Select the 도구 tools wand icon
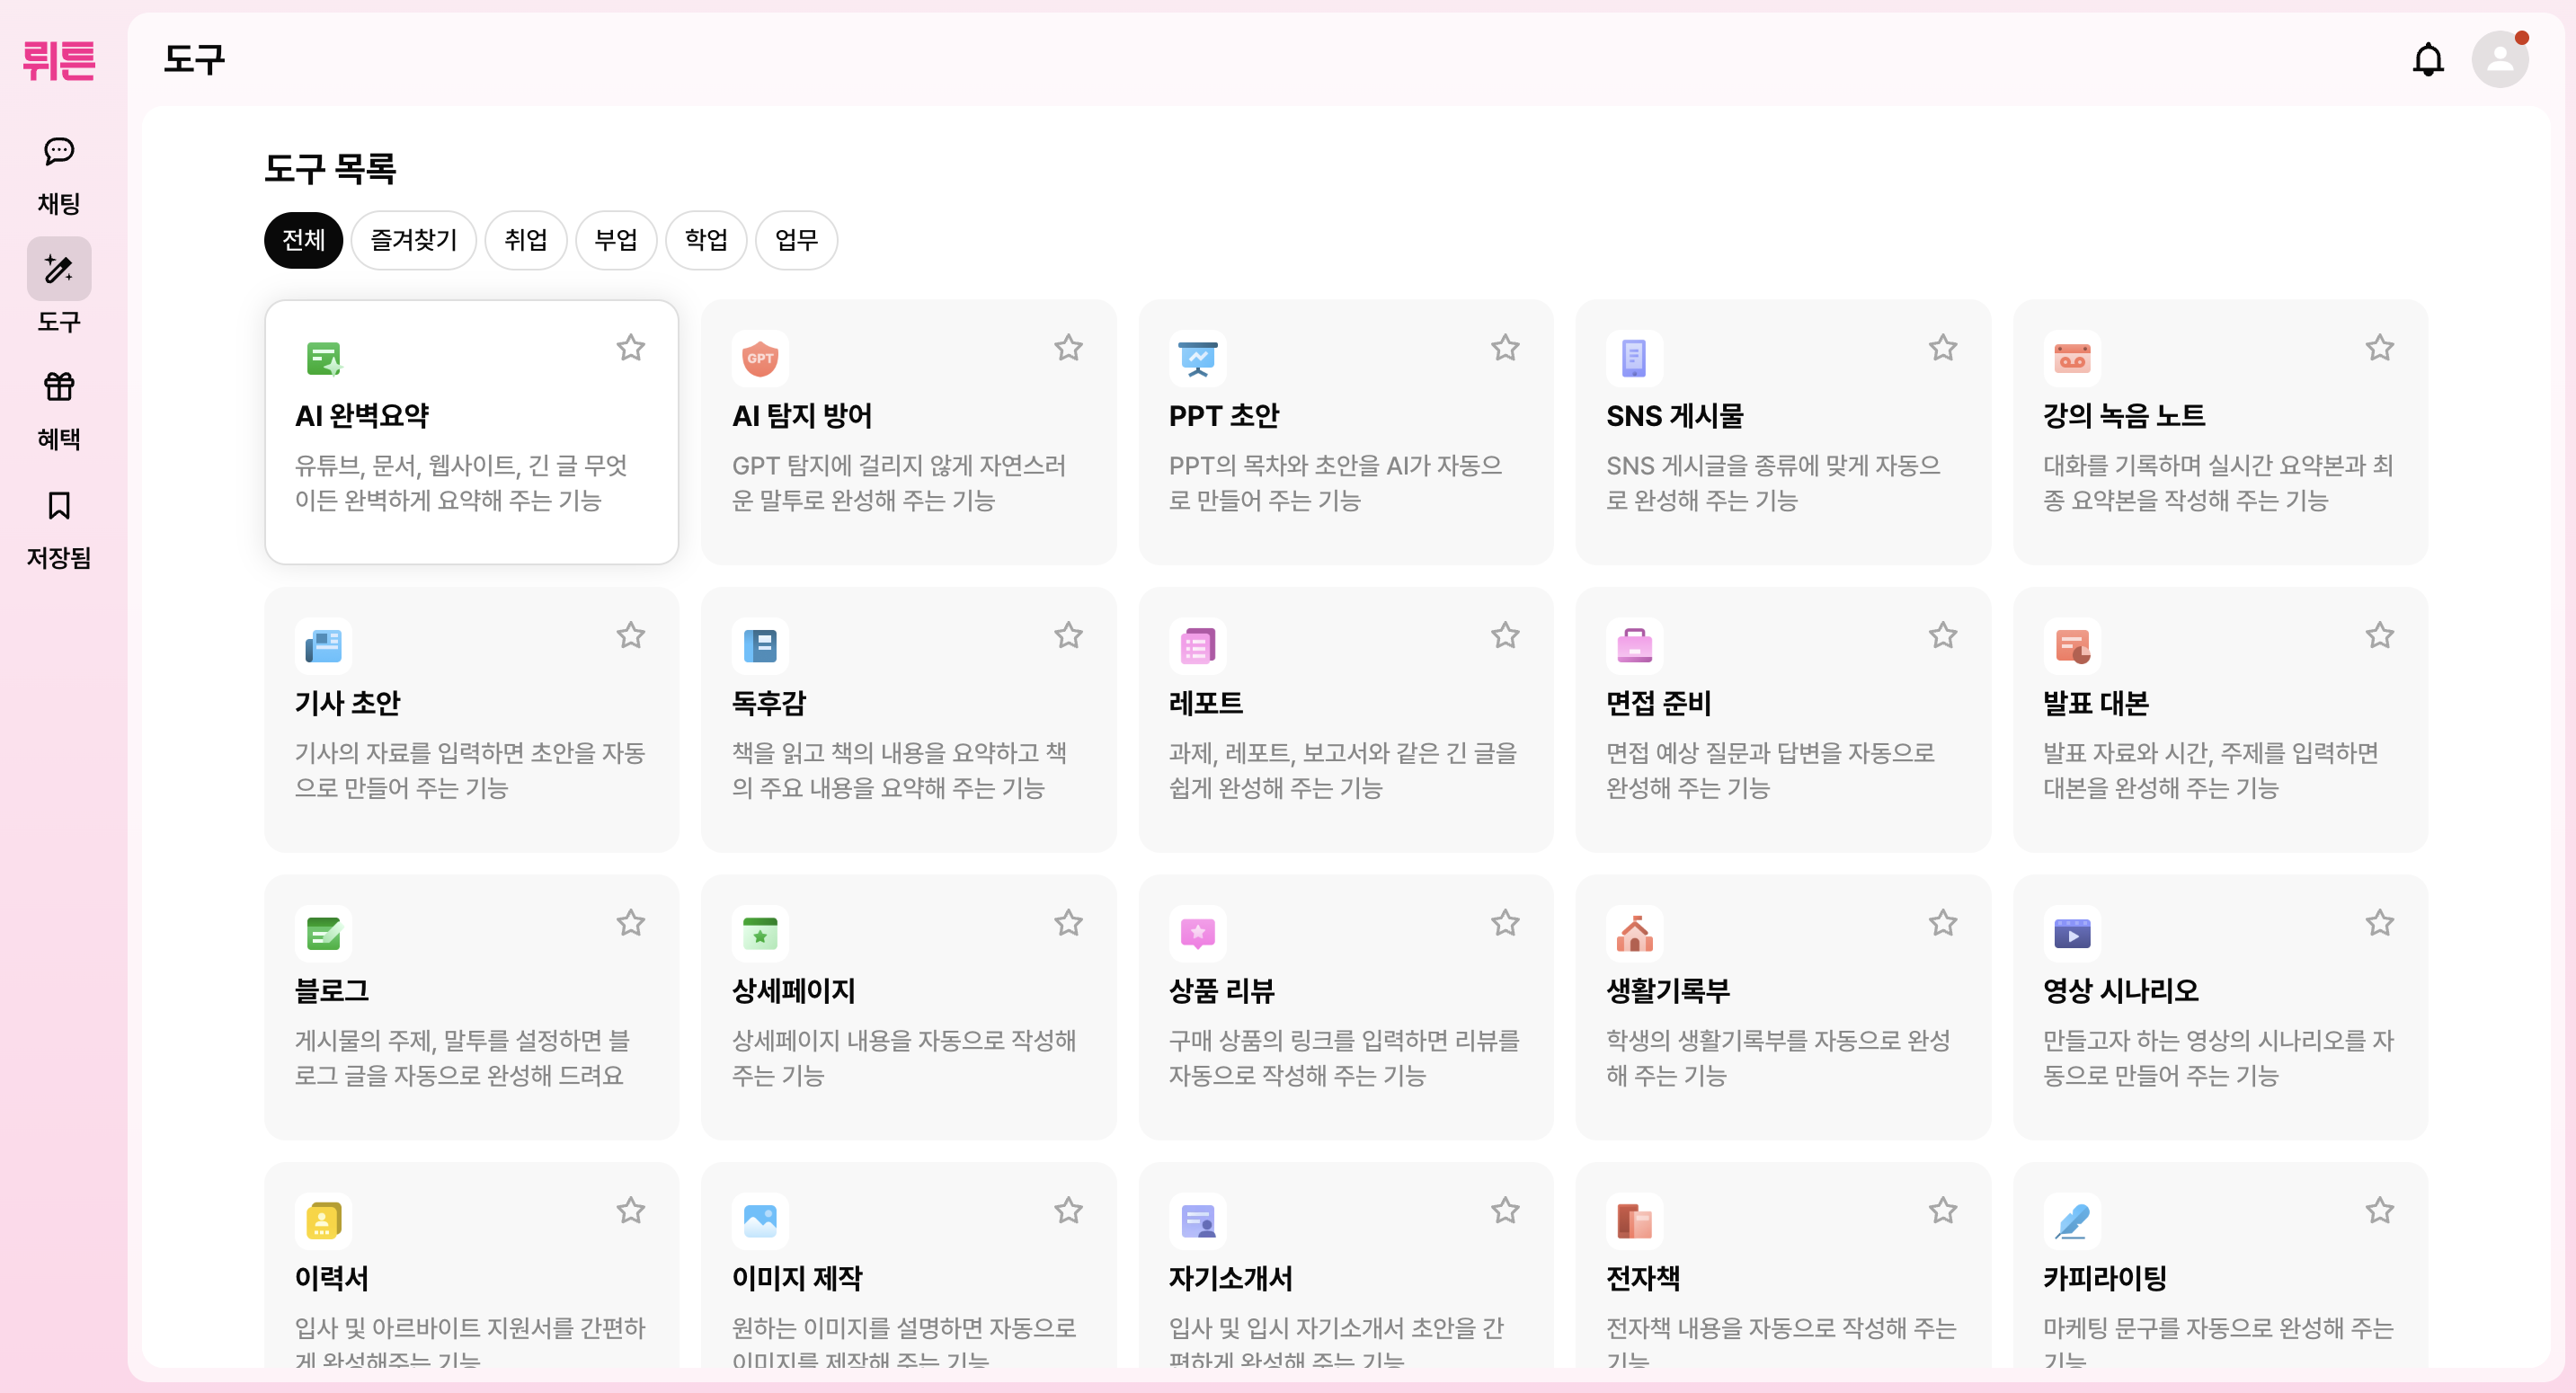Image resolution: width=2576 pixels, height=1393 pixels. [x=59, y=268]
